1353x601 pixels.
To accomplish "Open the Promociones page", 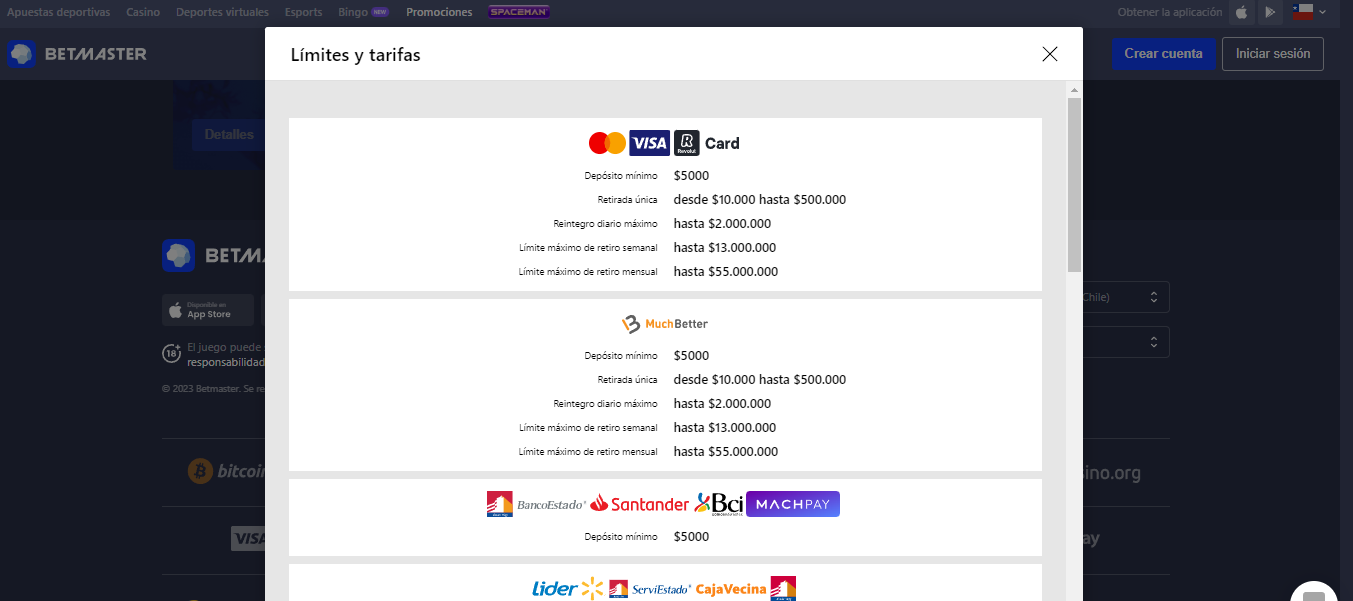I will point(439,12).
